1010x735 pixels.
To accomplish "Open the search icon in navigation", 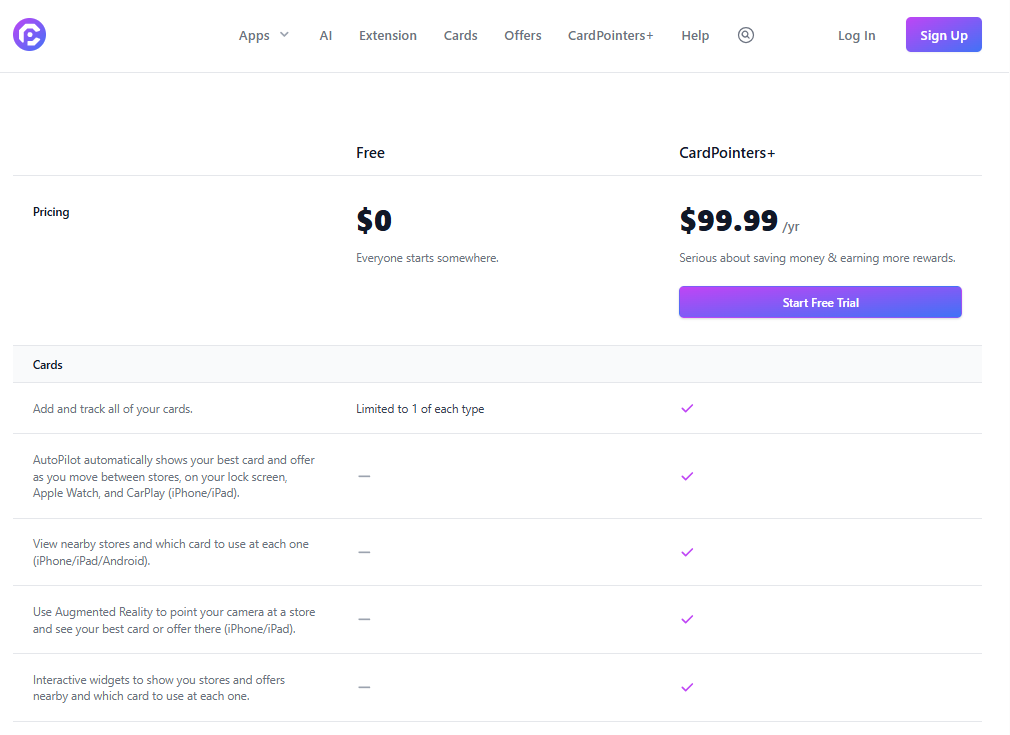I will [x=746, y=35].
